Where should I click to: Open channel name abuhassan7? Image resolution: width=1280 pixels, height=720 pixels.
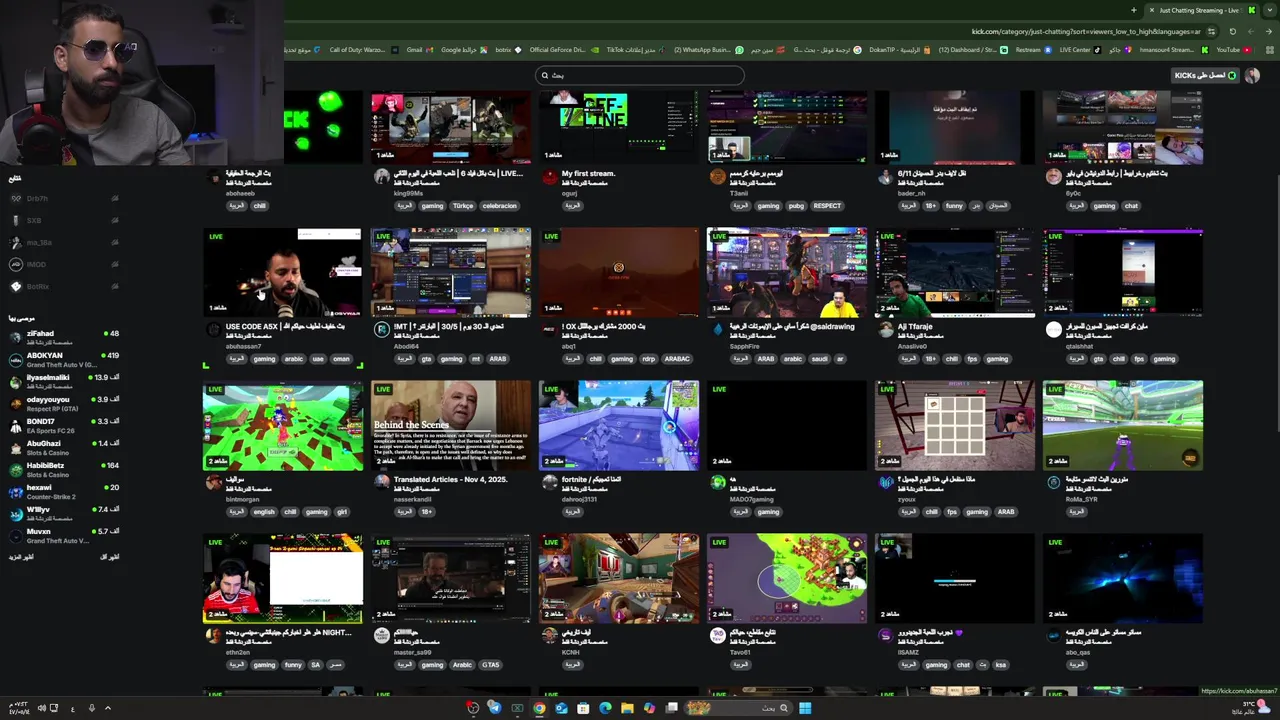[x=243, y=346]
